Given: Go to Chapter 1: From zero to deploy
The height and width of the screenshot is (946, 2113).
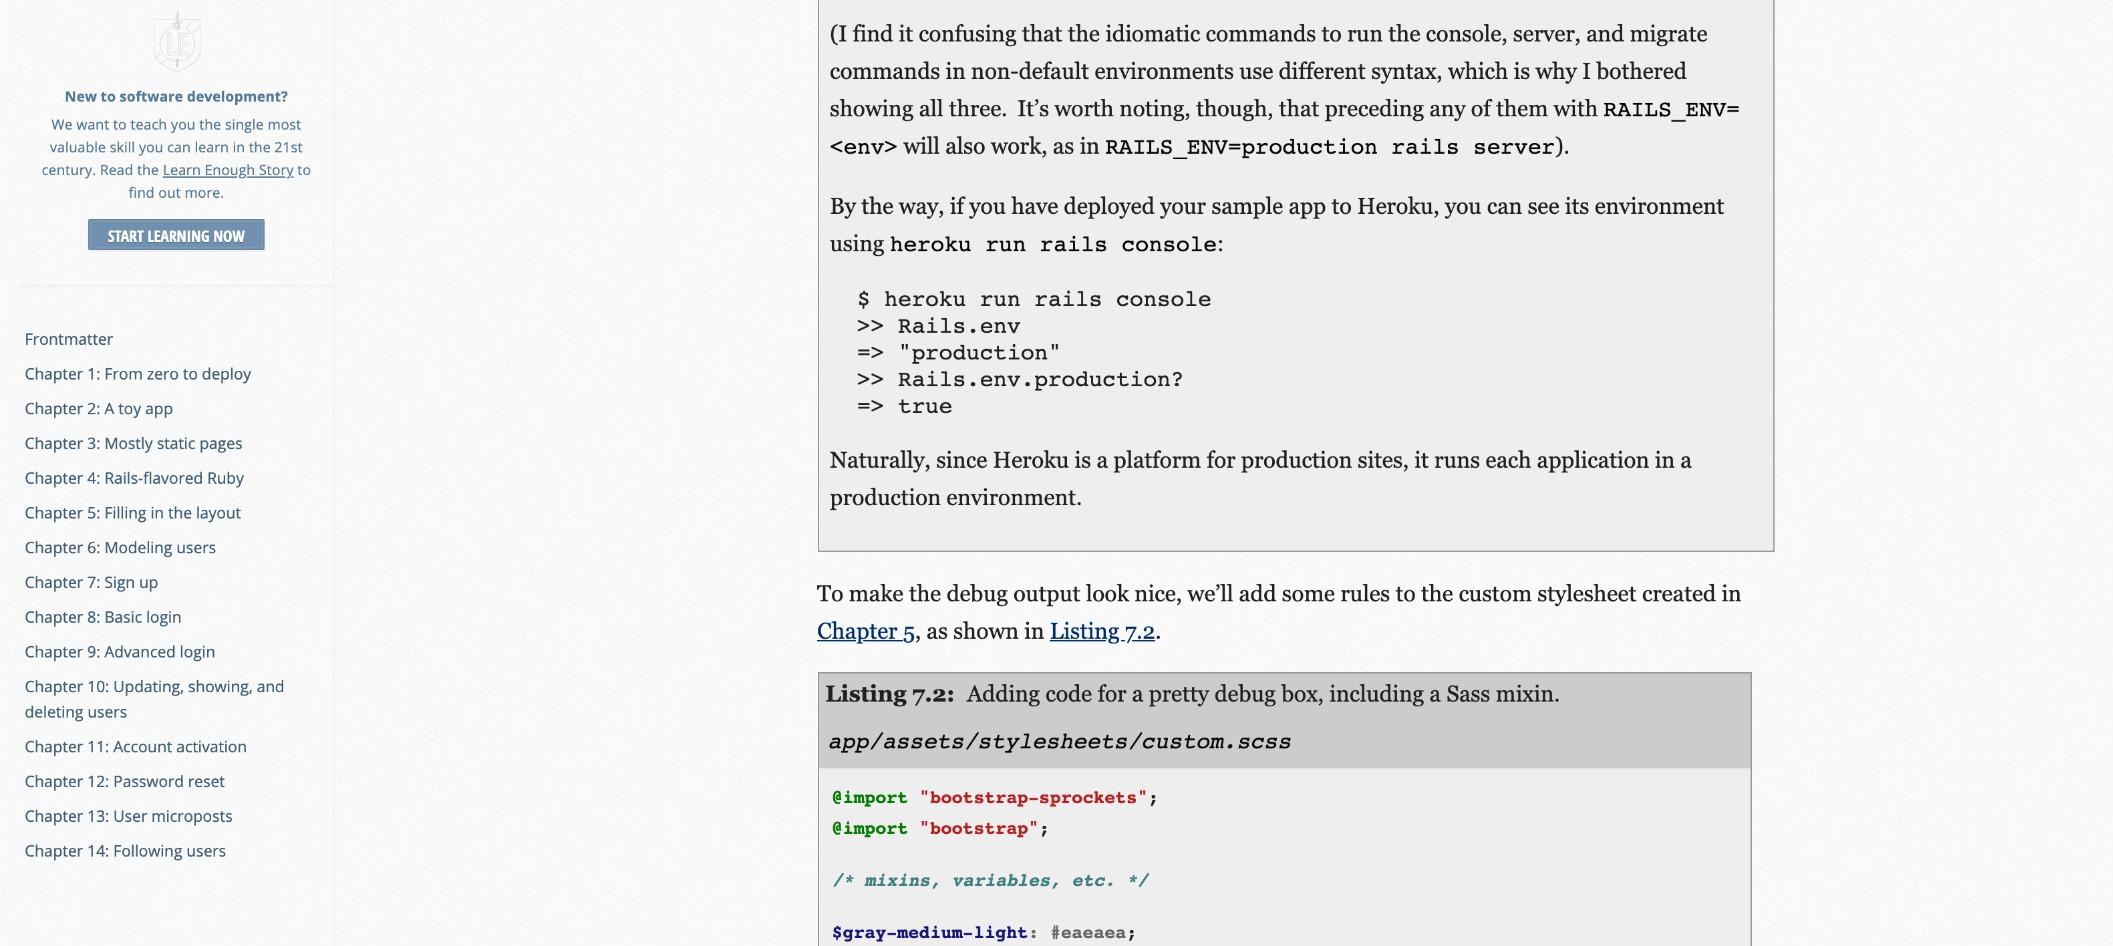Looking at the screenshot, I should (x=138, y=374).
